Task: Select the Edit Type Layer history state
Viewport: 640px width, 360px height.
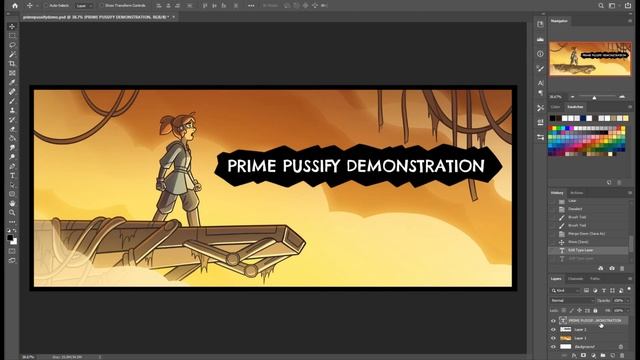Action: (589, 250)
